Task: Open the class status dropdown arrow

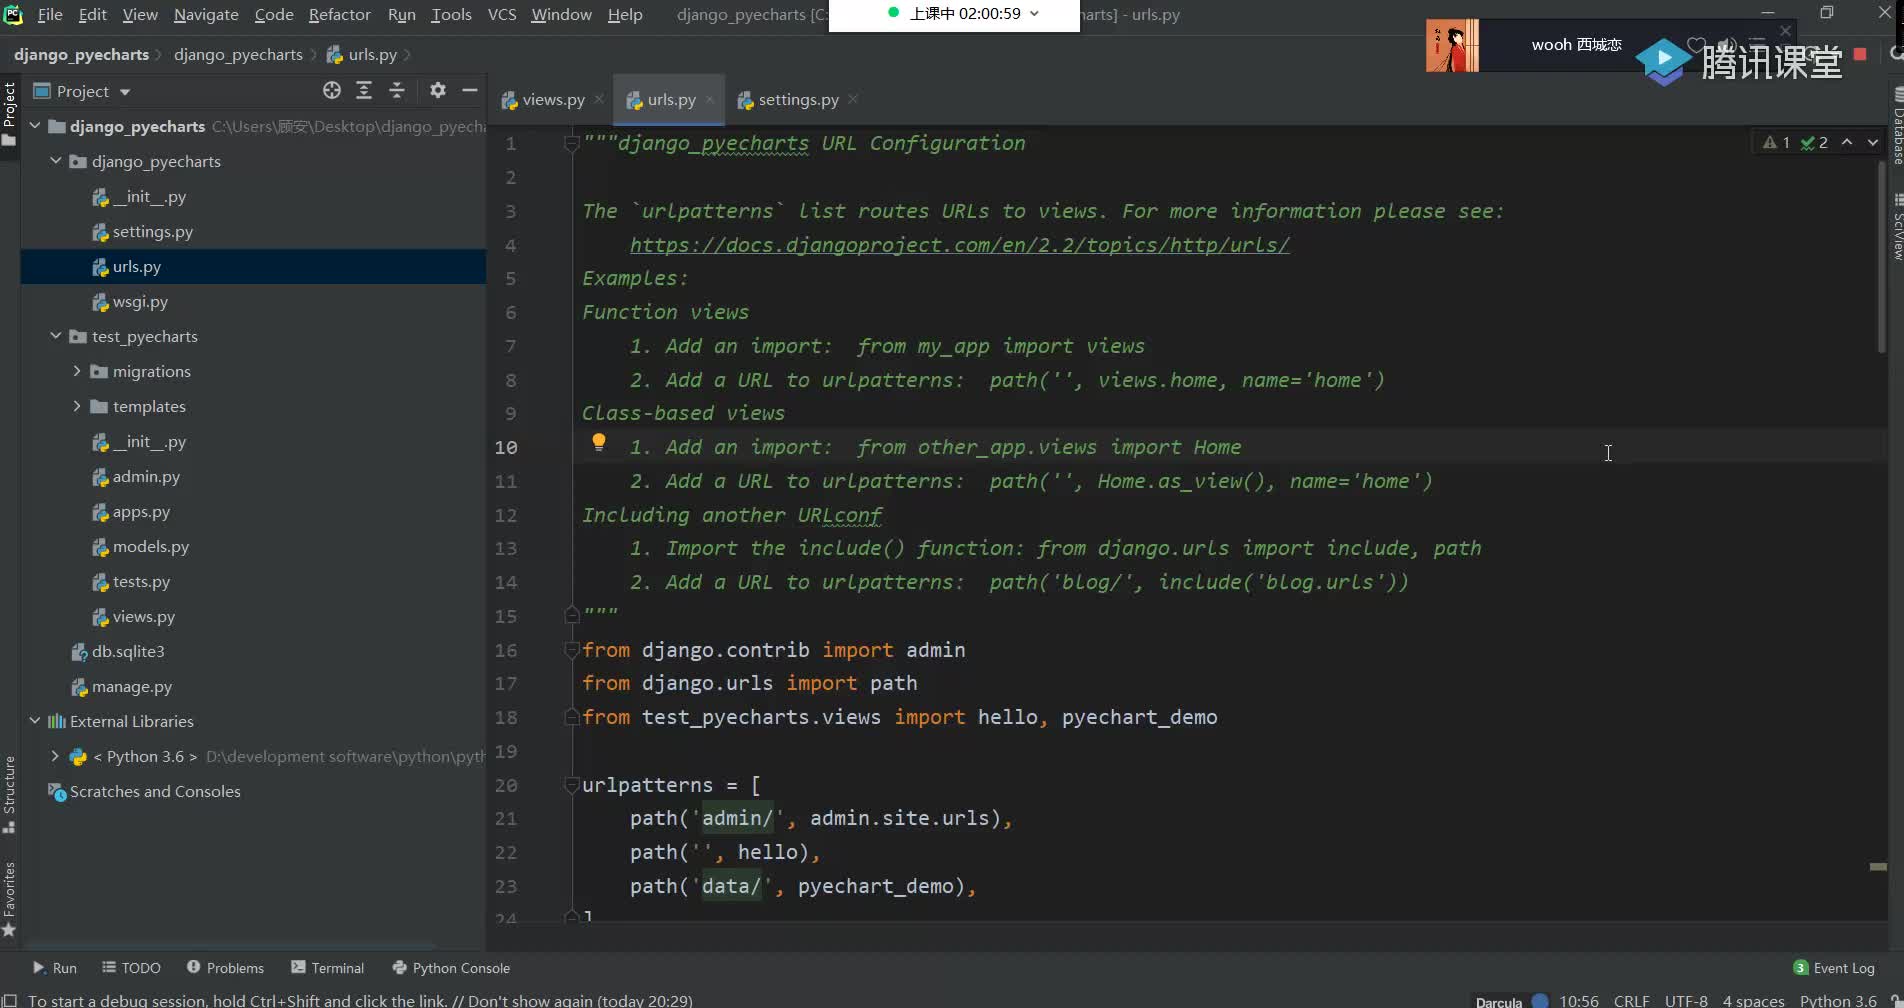Action: [x=1034, y=14]
